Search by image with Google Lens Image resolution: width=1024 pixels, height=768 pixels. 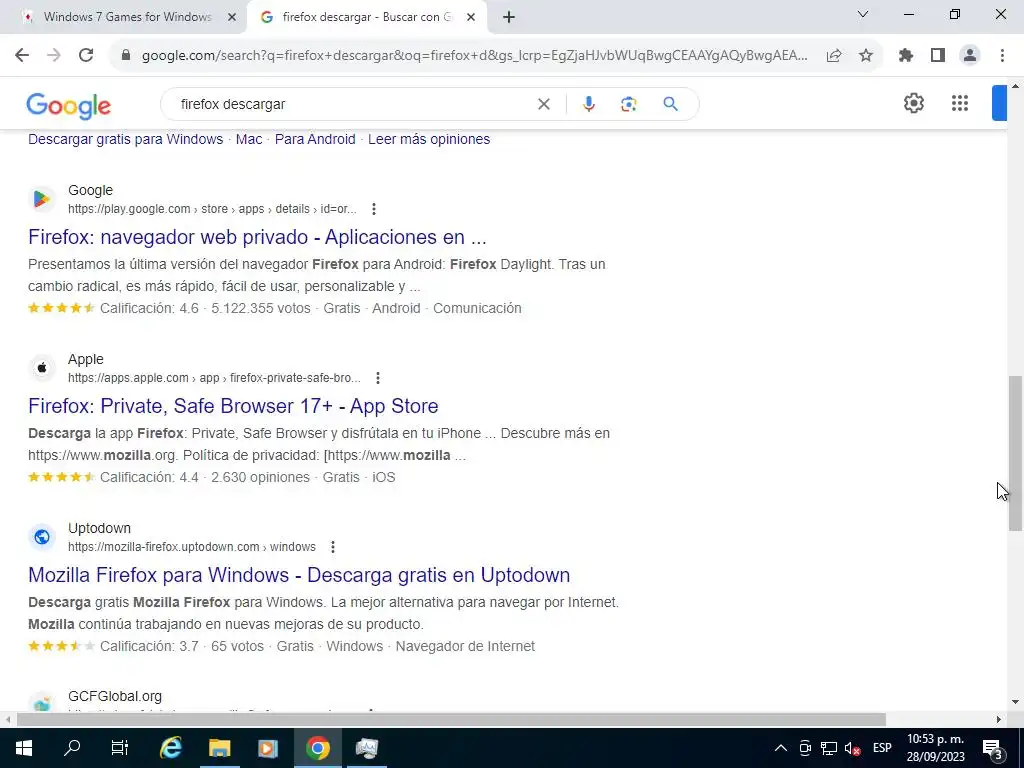[628, 104]
